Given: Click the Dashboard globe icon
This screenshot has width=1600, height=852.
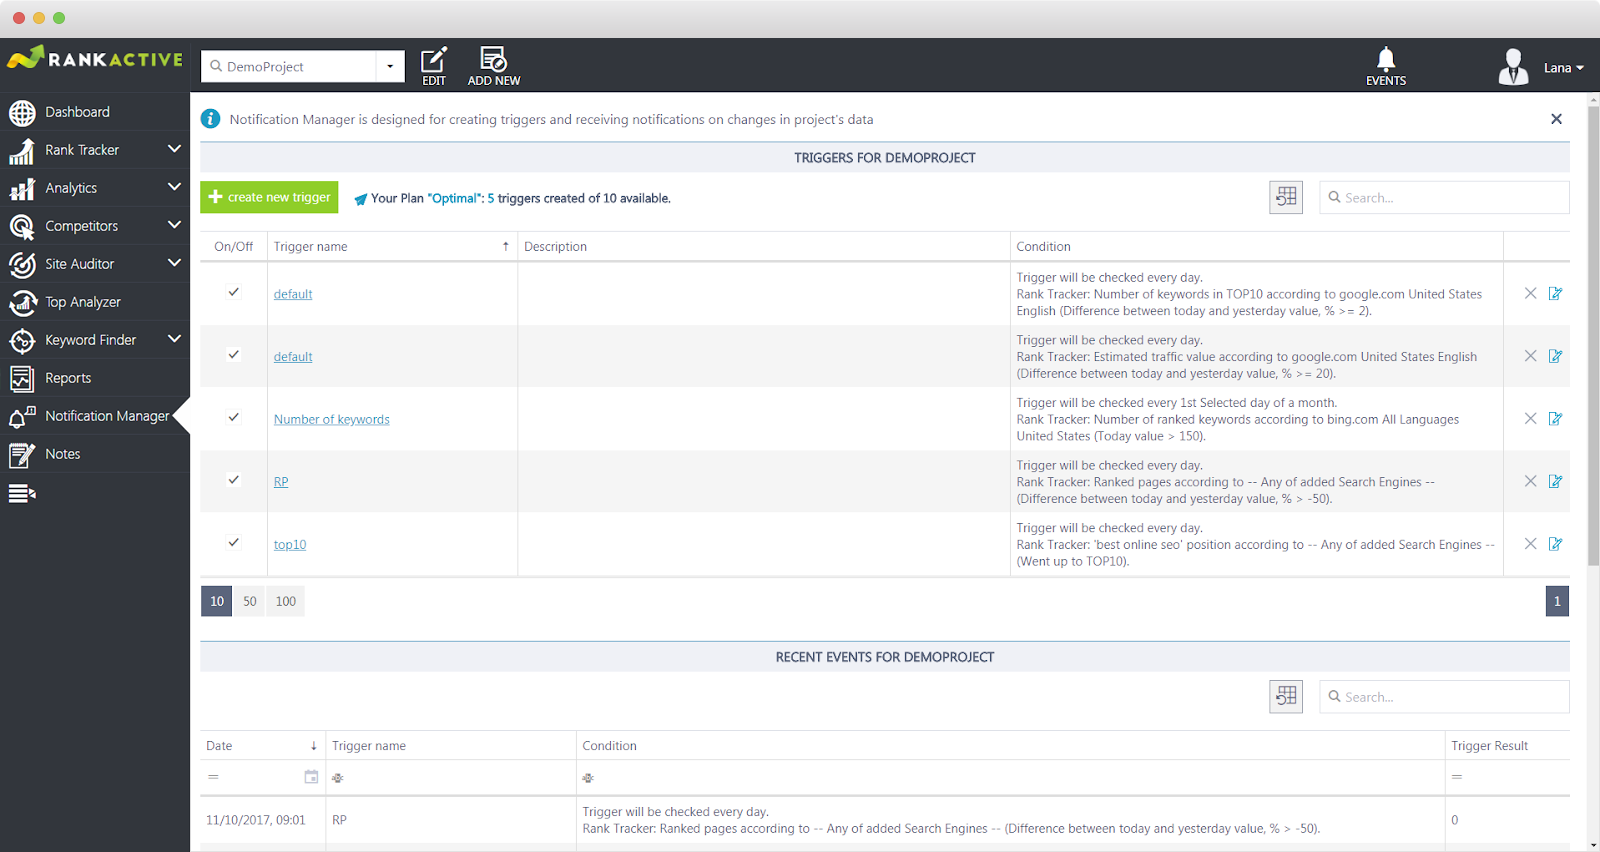Looking at the screenshot, I should click(22, 113).
